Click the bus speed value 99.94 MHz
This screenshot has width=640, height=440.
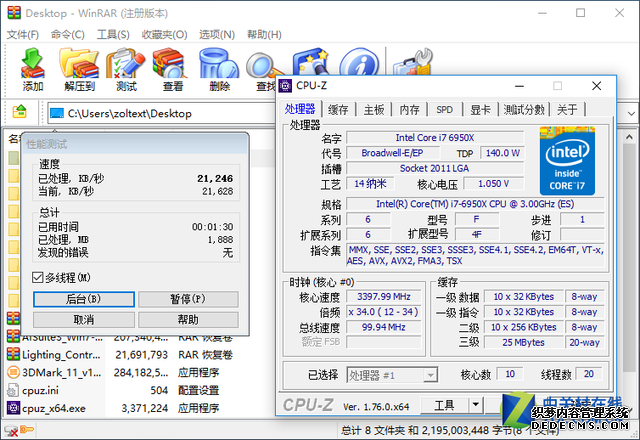(384, 327)
